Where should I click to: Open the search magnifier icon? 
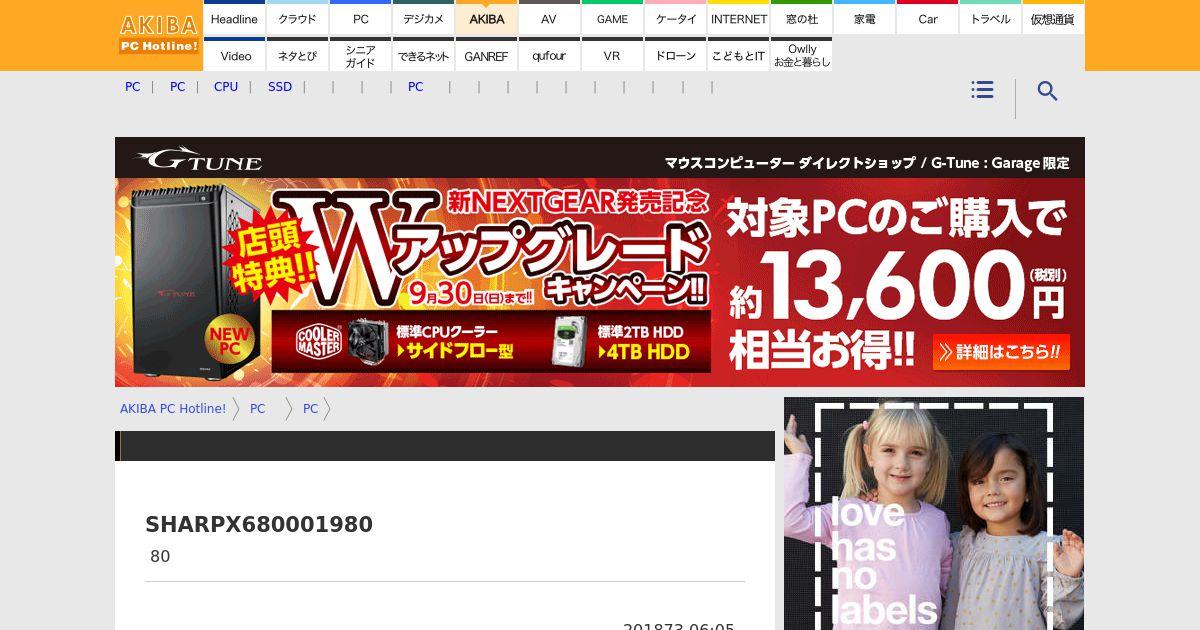(1047, 91)
